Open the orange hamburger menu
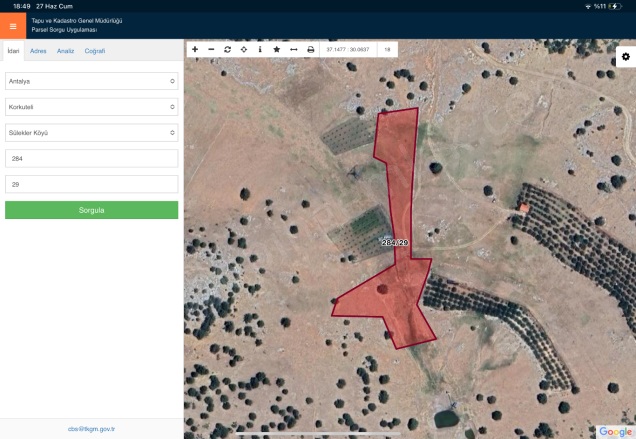The image size is (636, 439). 13,26
